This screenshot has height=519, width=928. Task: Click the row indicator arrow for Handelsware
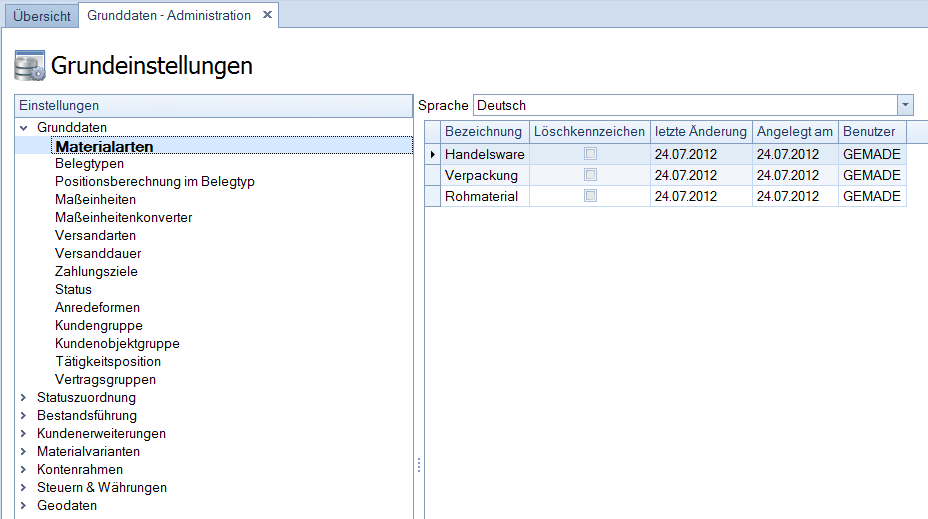[432, 154]
